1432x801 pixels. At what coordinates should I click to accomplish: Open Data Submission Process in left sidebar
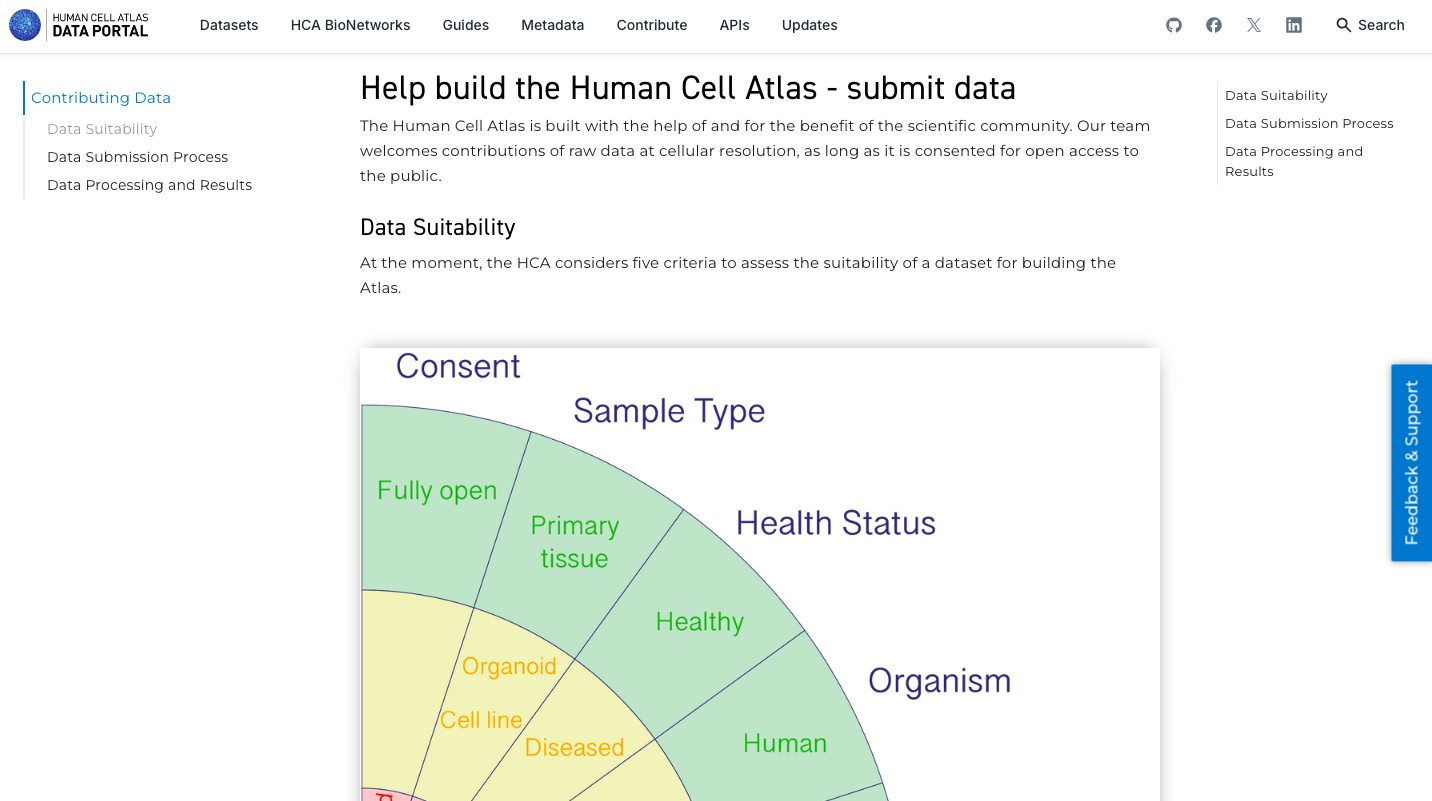[138, 157]
